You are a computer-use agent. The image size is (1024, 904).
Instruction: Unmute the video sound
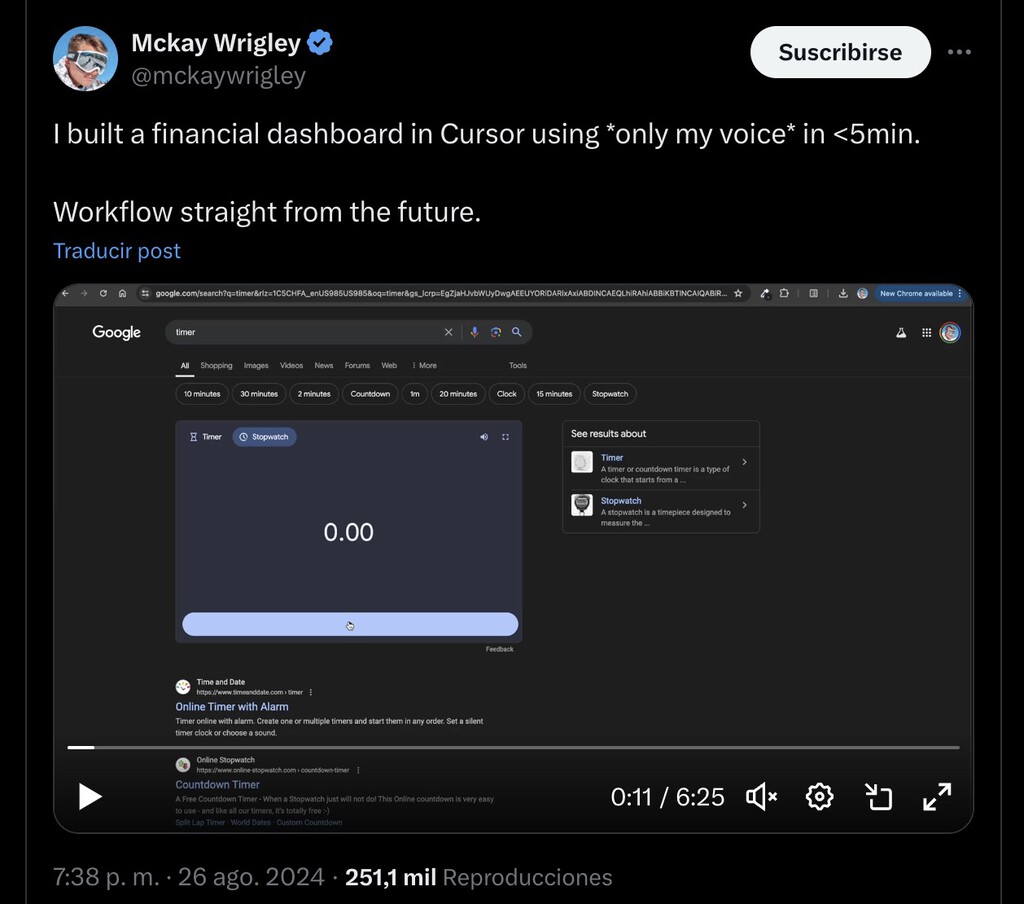[761, 797]
